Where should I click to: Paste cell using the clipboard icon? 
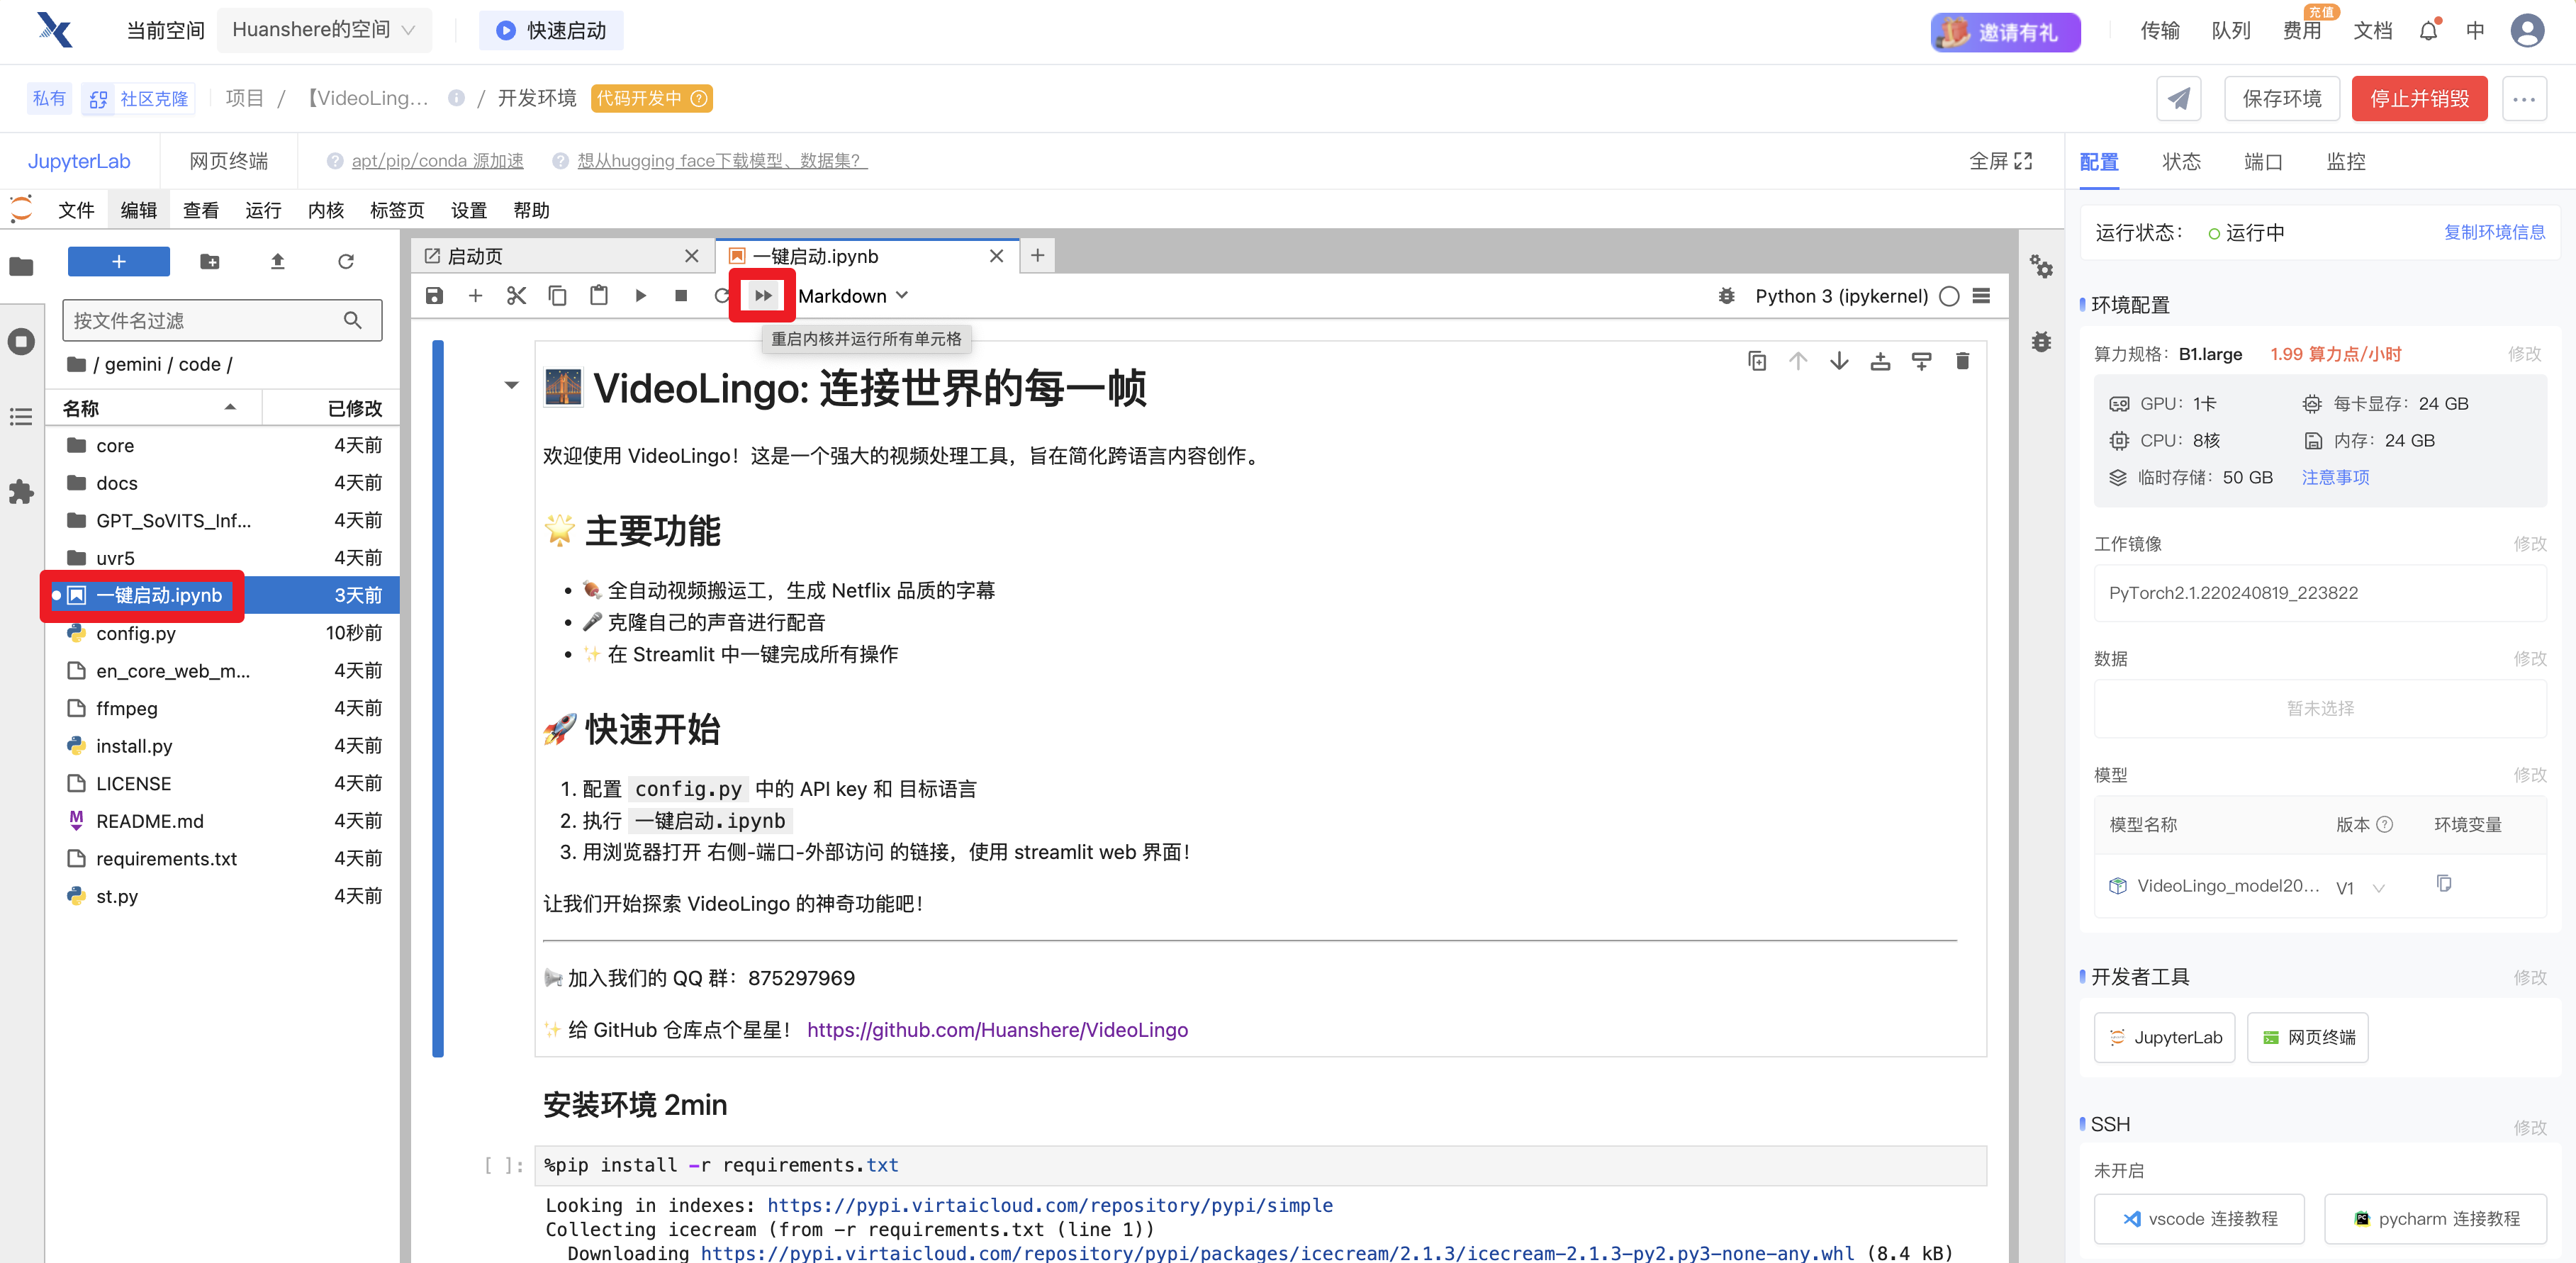[598, 296]
